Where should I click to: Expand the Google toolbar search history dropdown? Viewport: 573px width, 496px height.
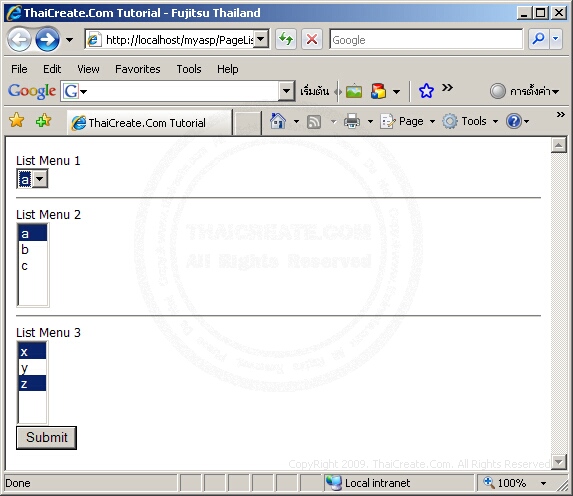pyautogui.click(x=286, y=91)
